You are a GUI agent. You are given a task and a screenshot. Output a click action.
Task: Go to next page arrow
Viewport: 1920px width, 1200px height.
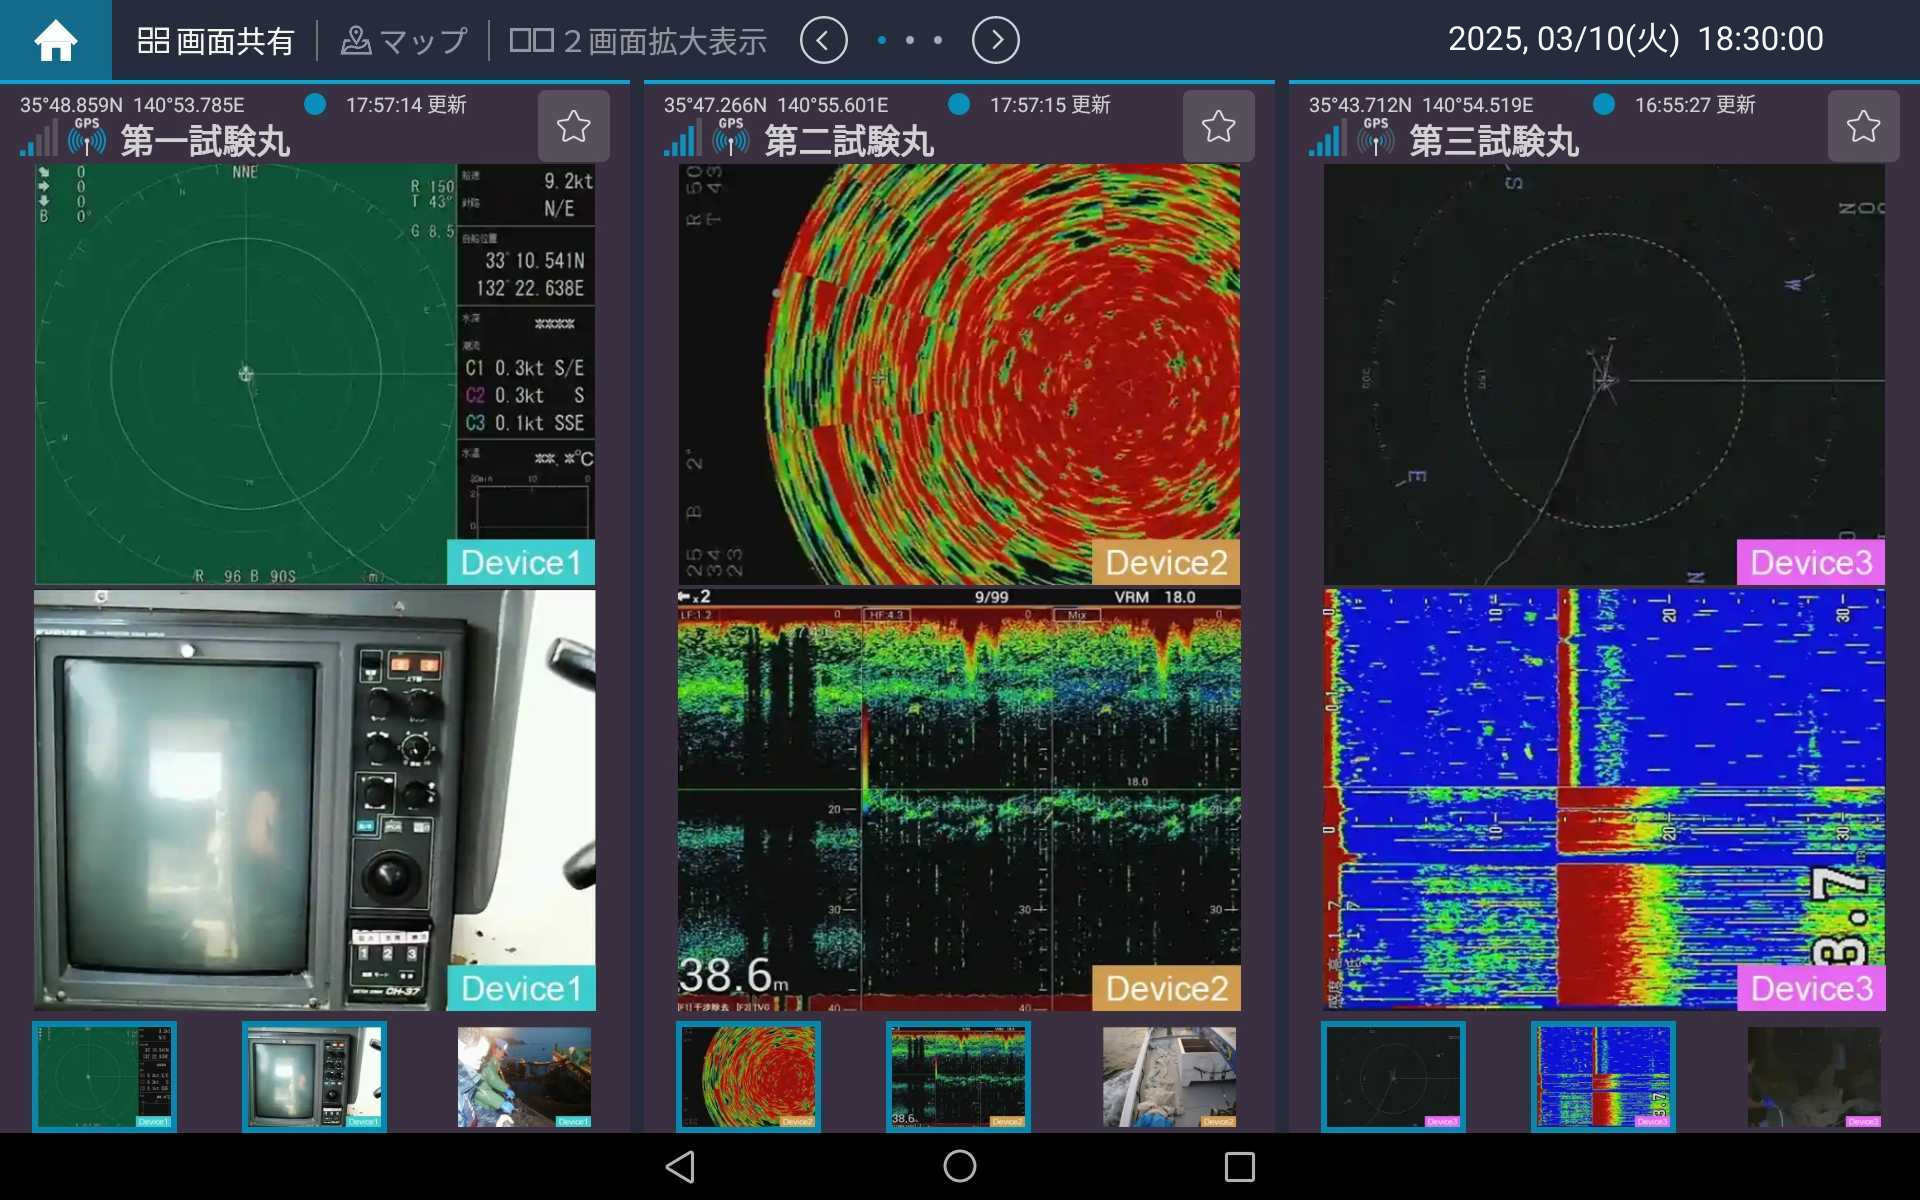(x=995, y=40)
